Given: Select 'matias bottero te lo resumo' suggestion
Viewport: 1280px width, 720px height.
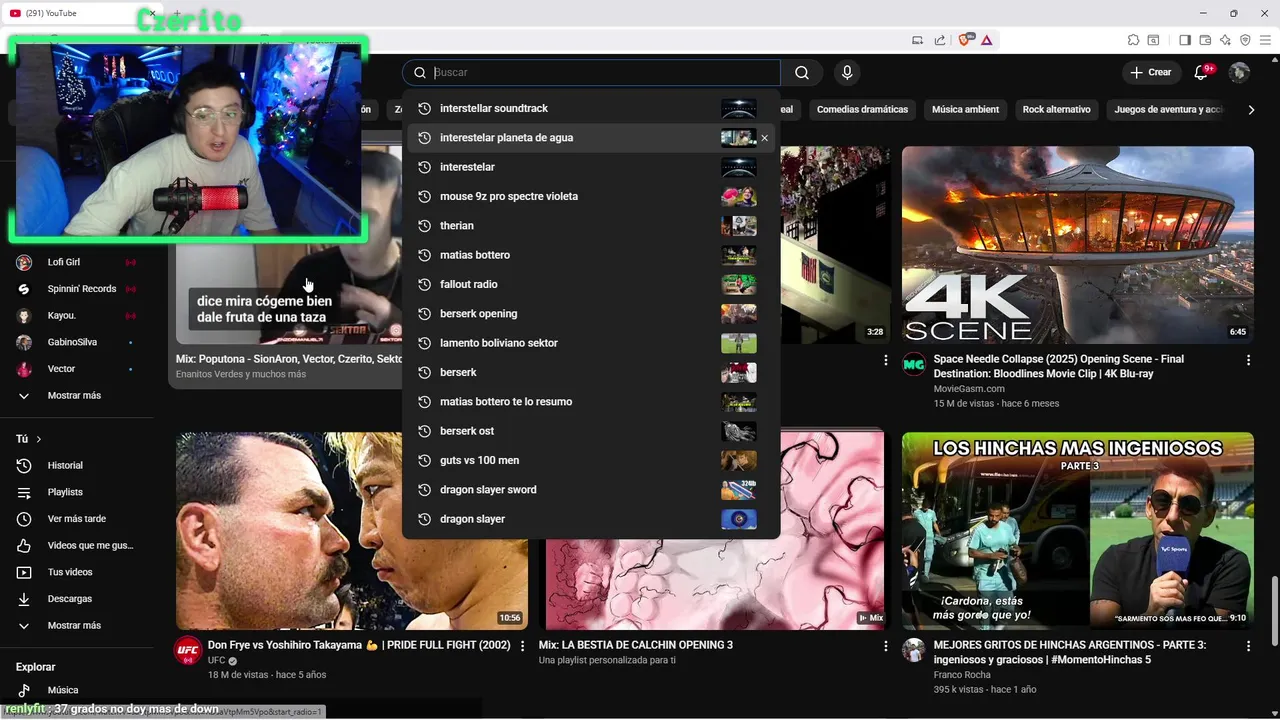Looking at the screenshot, I should coord(591,402).
